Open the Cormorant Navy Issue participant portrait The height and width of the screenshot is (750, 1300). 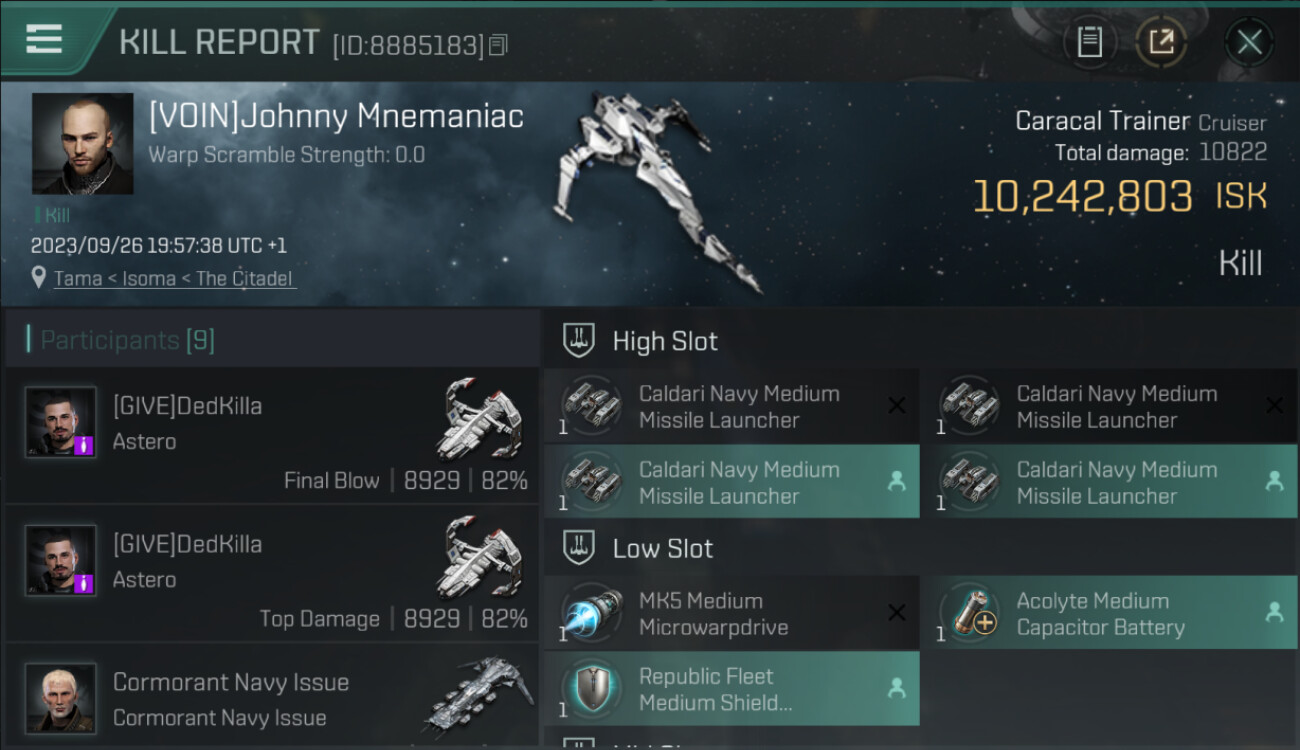point(61,697)
